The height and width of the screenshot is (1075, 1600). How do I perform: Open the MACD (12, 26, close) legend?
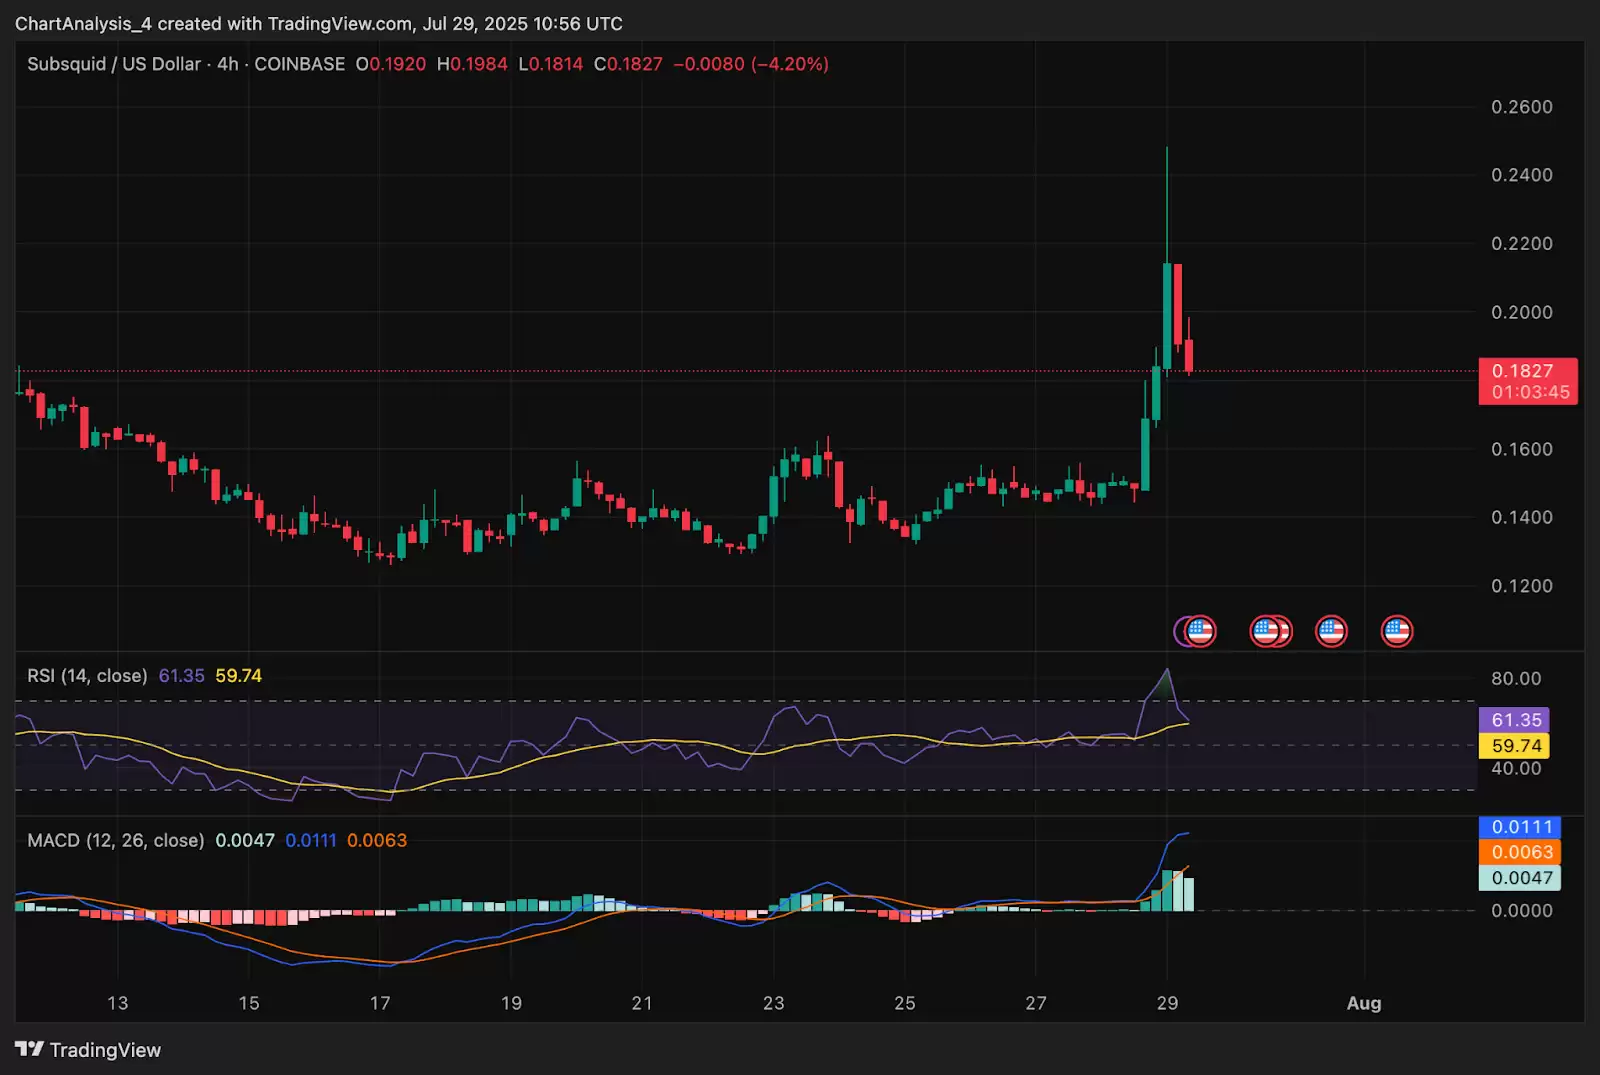tap(115, 841)
